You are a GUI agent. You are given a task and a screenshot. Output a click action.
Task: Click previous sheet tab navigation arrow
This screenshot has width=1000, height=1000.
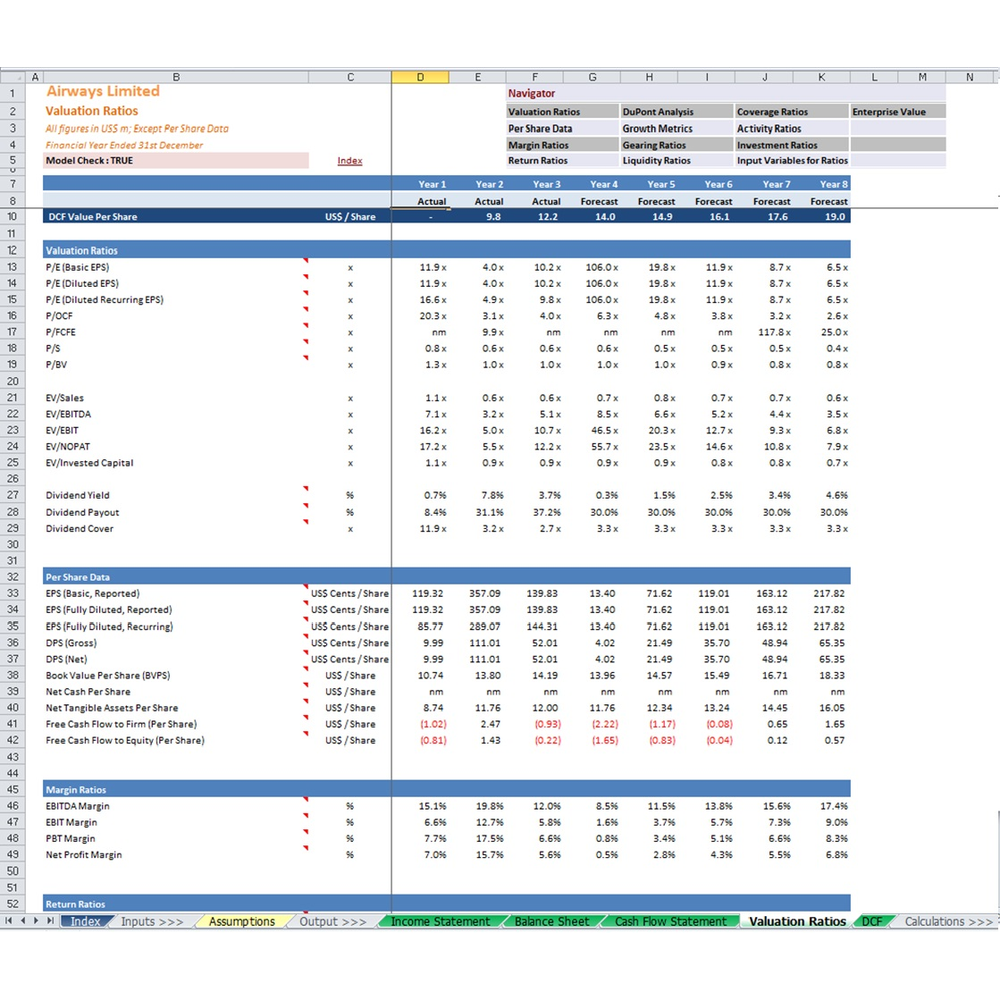(23, 920)
